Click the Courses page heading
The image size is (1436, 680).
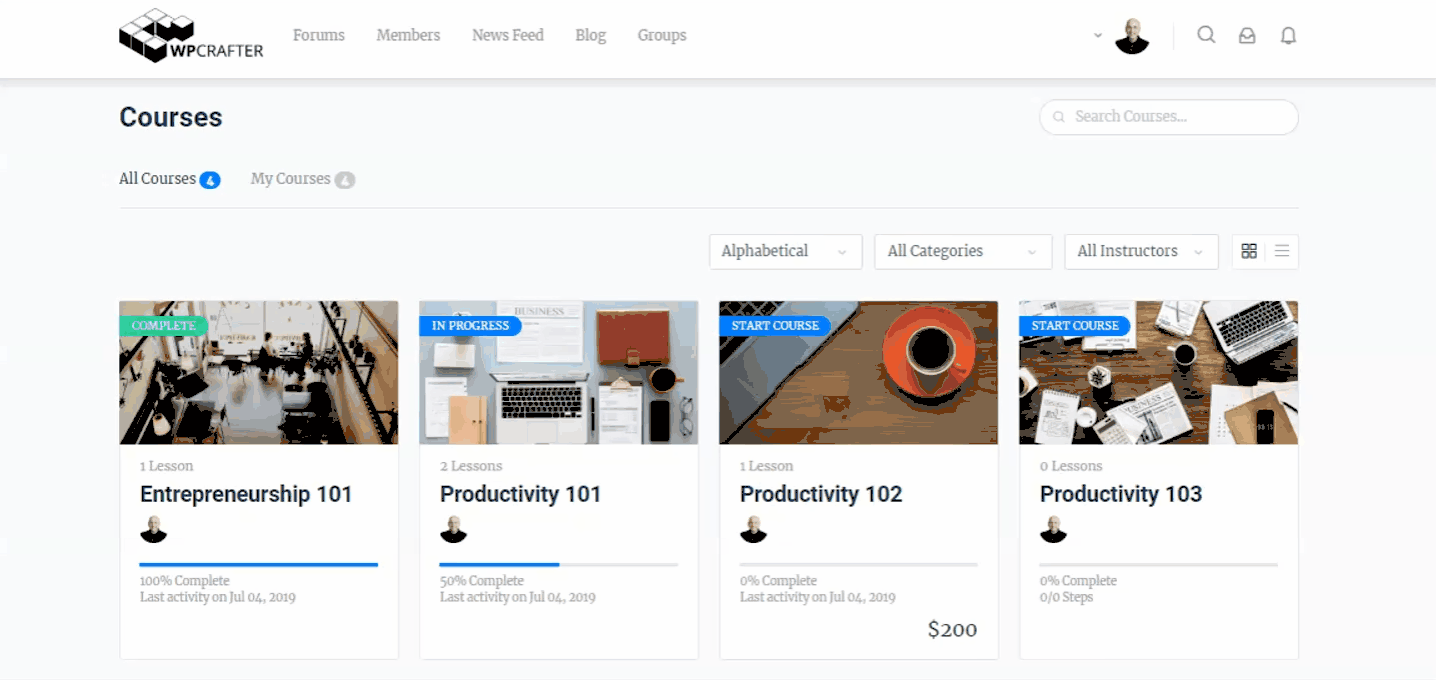point(171,117)
